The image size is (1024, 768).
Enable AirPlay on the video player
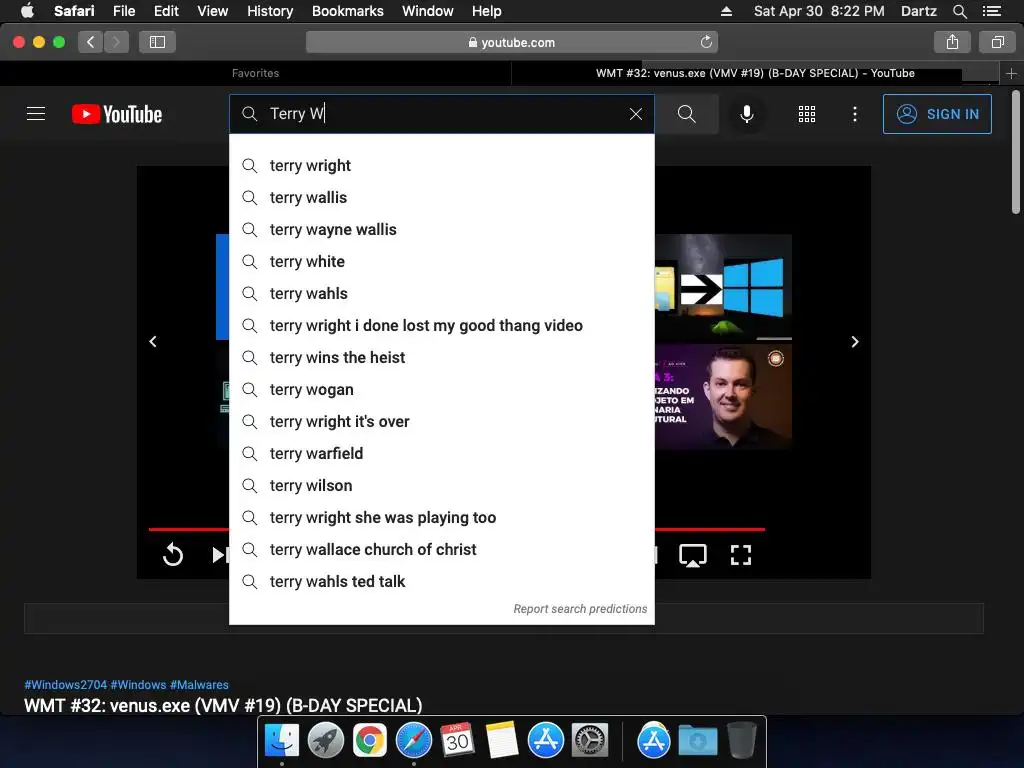coord(692,556)
